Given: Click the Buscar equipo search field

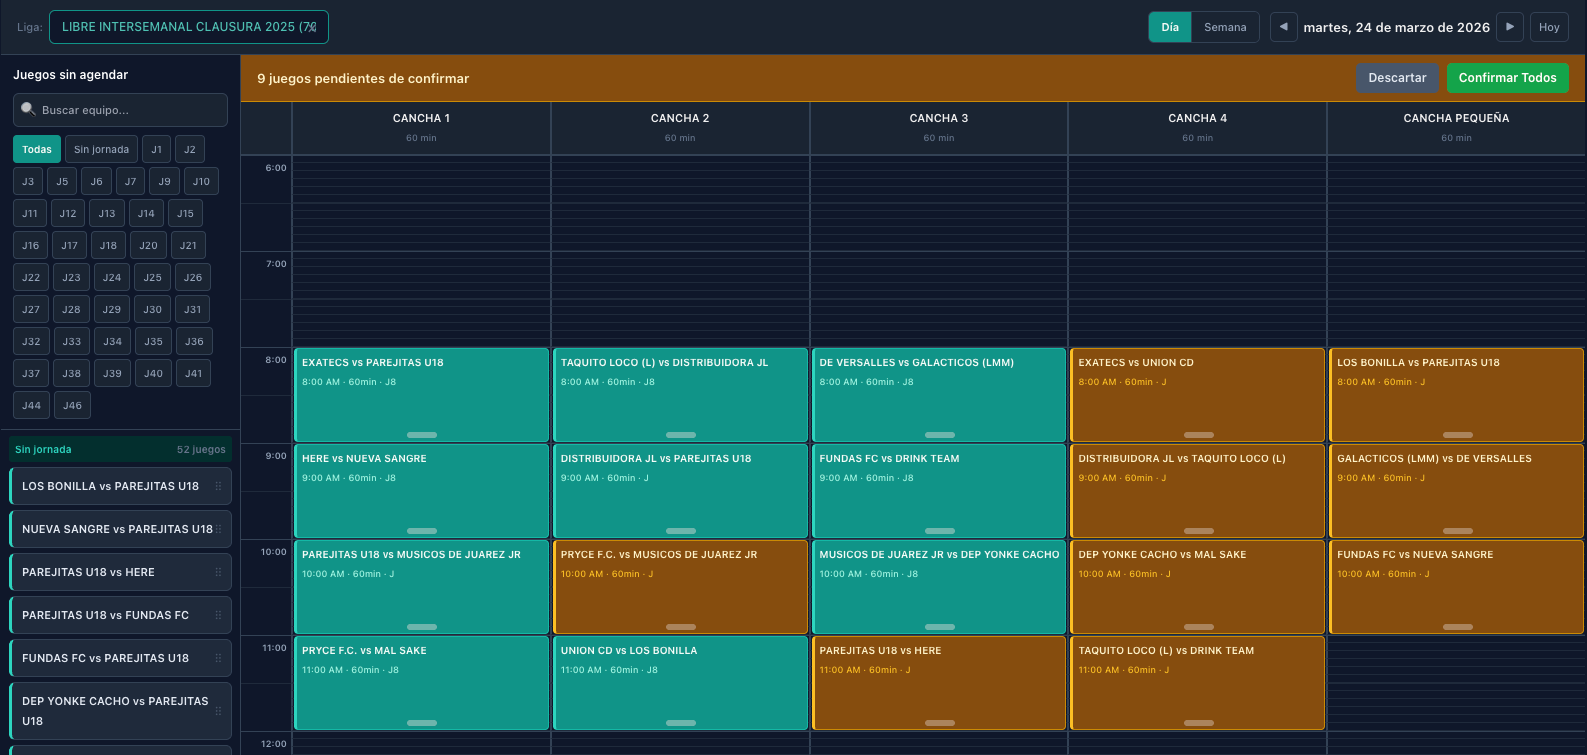Looking at the screenshot, I should click(120, 110).
